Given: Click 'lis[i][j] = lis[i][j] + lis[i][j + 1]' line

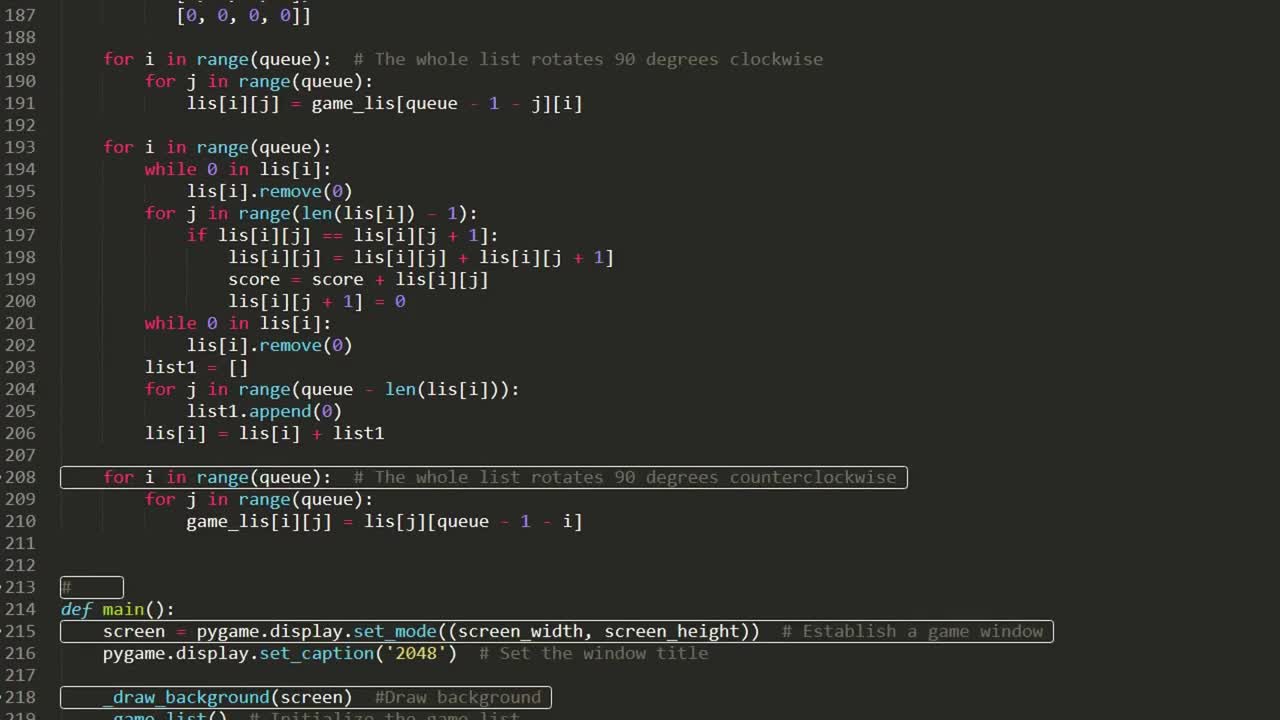Looking at the screenshot, I should [421, 257].
